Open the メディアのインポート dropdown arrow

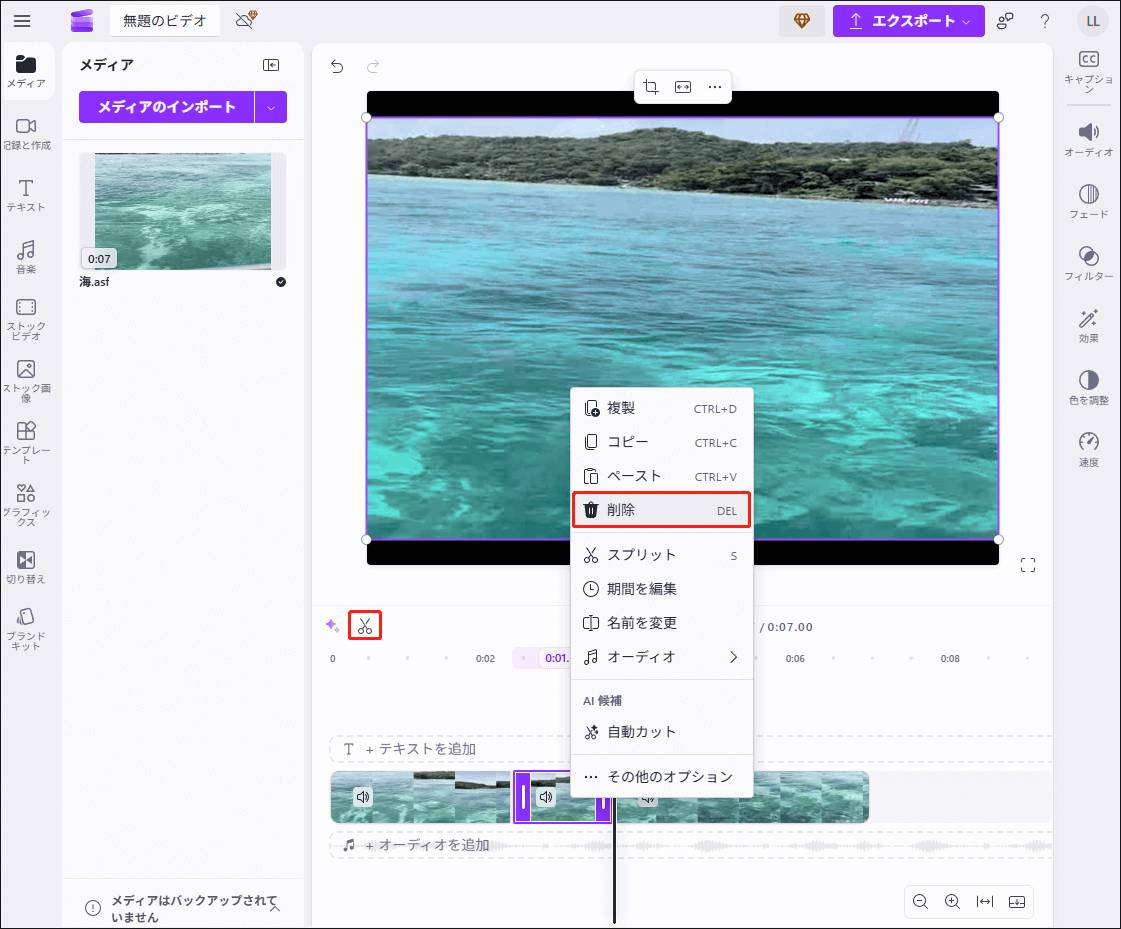point(271,107)
